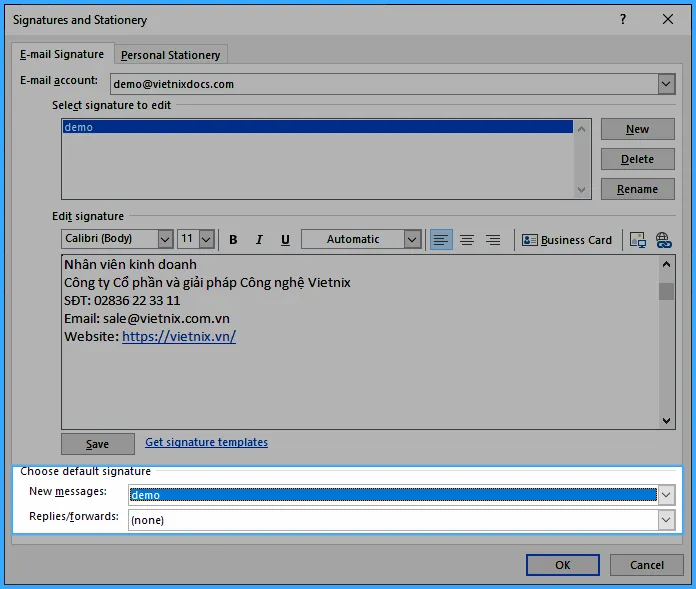Toggle Underline formatting in signature editor
Screen dimensions: 696x589
pos(285,240)
